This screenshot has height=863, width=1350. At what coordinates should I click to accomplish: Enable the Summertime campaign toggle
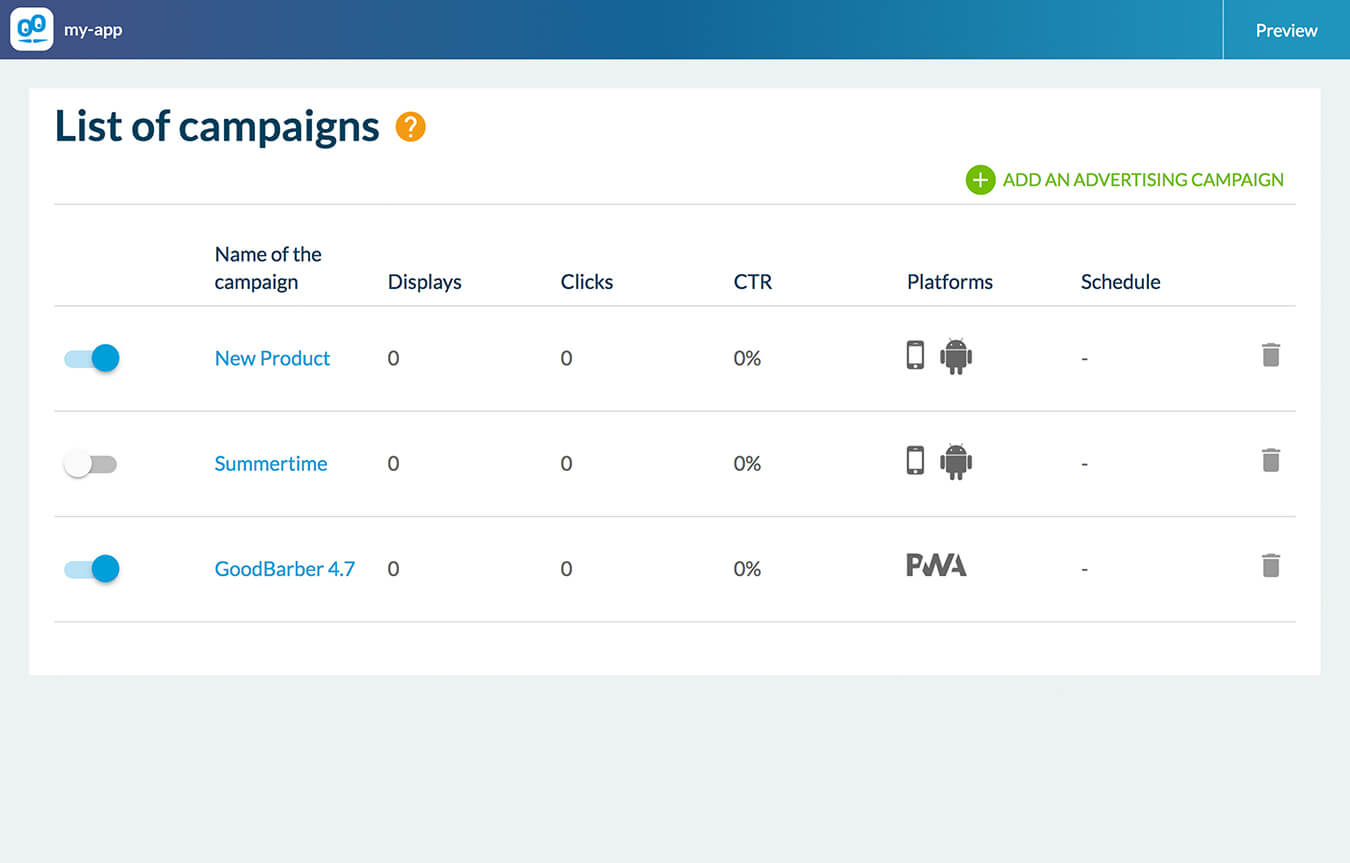(x=90, y=464)
